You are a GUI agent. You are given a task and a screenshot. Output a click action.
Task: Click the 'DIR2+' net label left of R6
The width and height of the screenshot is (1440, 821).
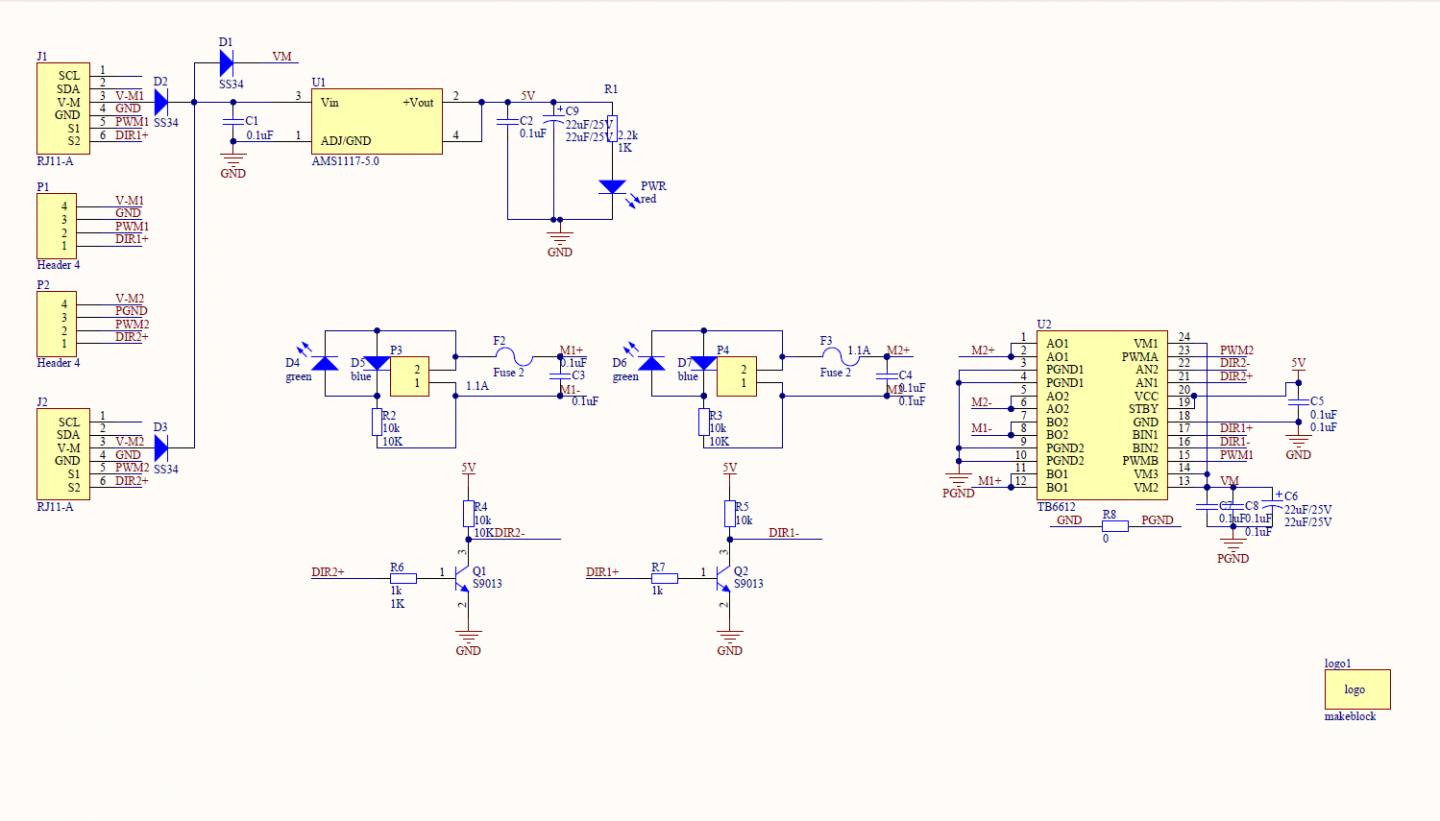328,572
